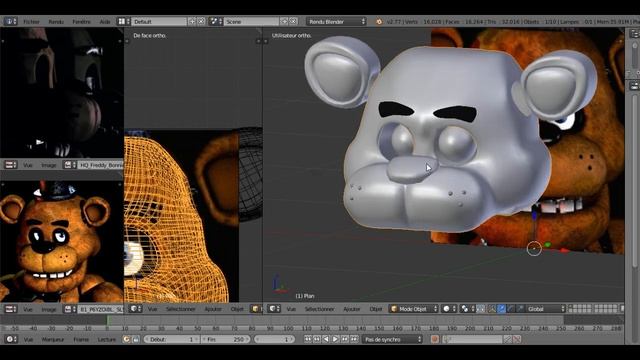
Task: Open the Info editor type selector icon
Action: click(10, 21)
